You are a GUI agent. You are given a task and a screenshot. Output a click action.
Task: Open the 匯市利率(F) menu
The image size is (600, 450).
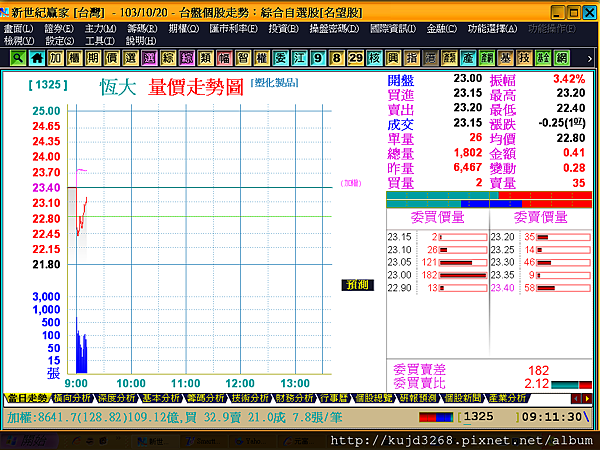pos(233,29)
